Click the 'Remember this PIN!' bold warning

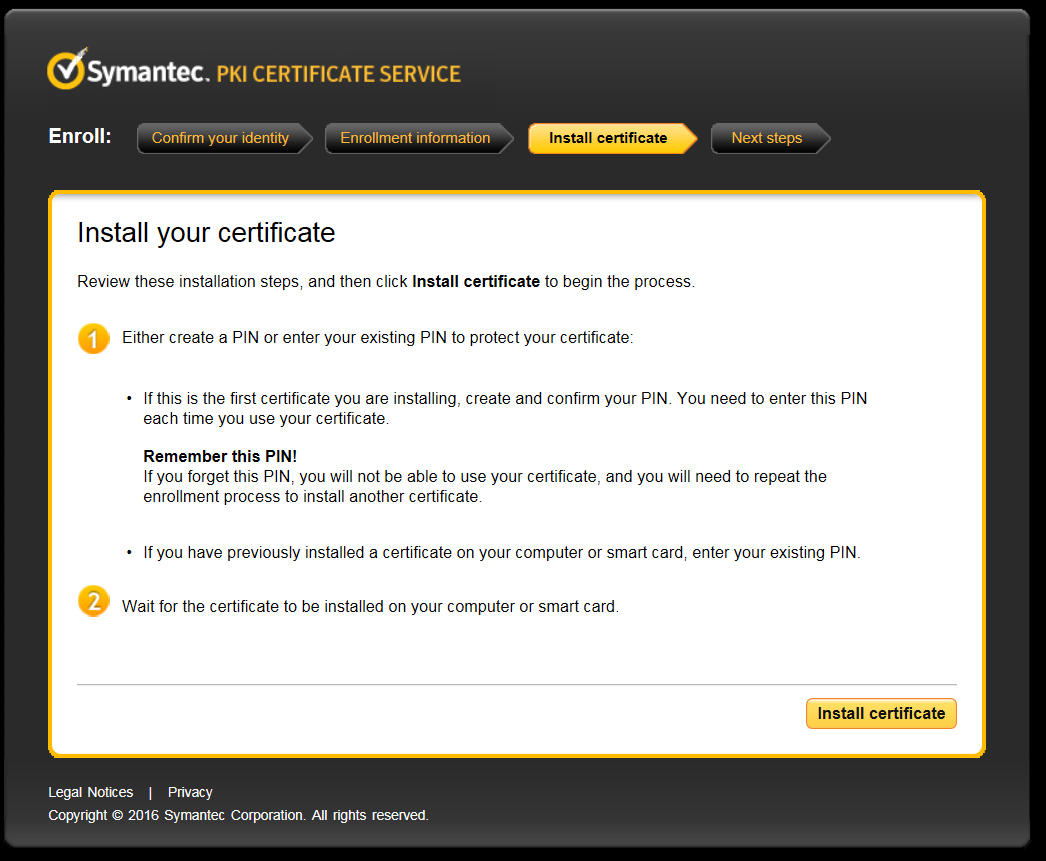click(x=220, y=457)
